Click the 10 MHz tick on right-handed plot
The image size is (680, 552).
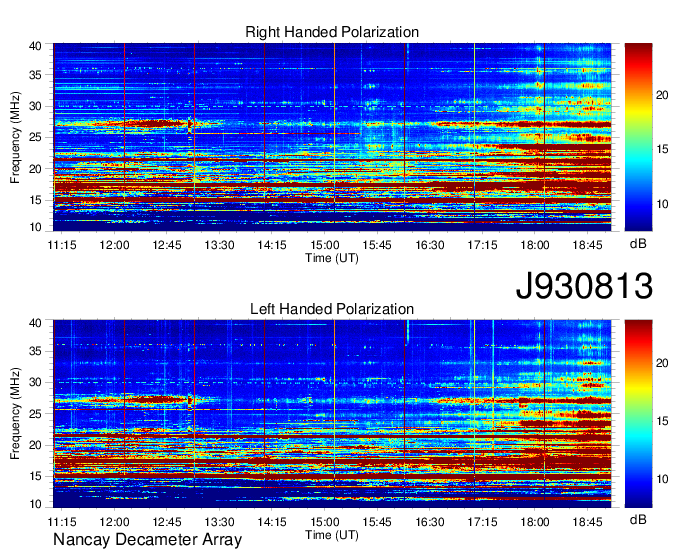pos(35,227)
